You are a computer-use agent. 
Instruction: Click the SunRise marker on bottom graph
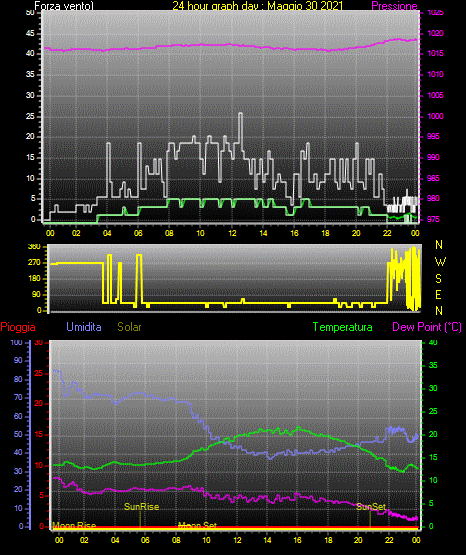tap(141, 507)
